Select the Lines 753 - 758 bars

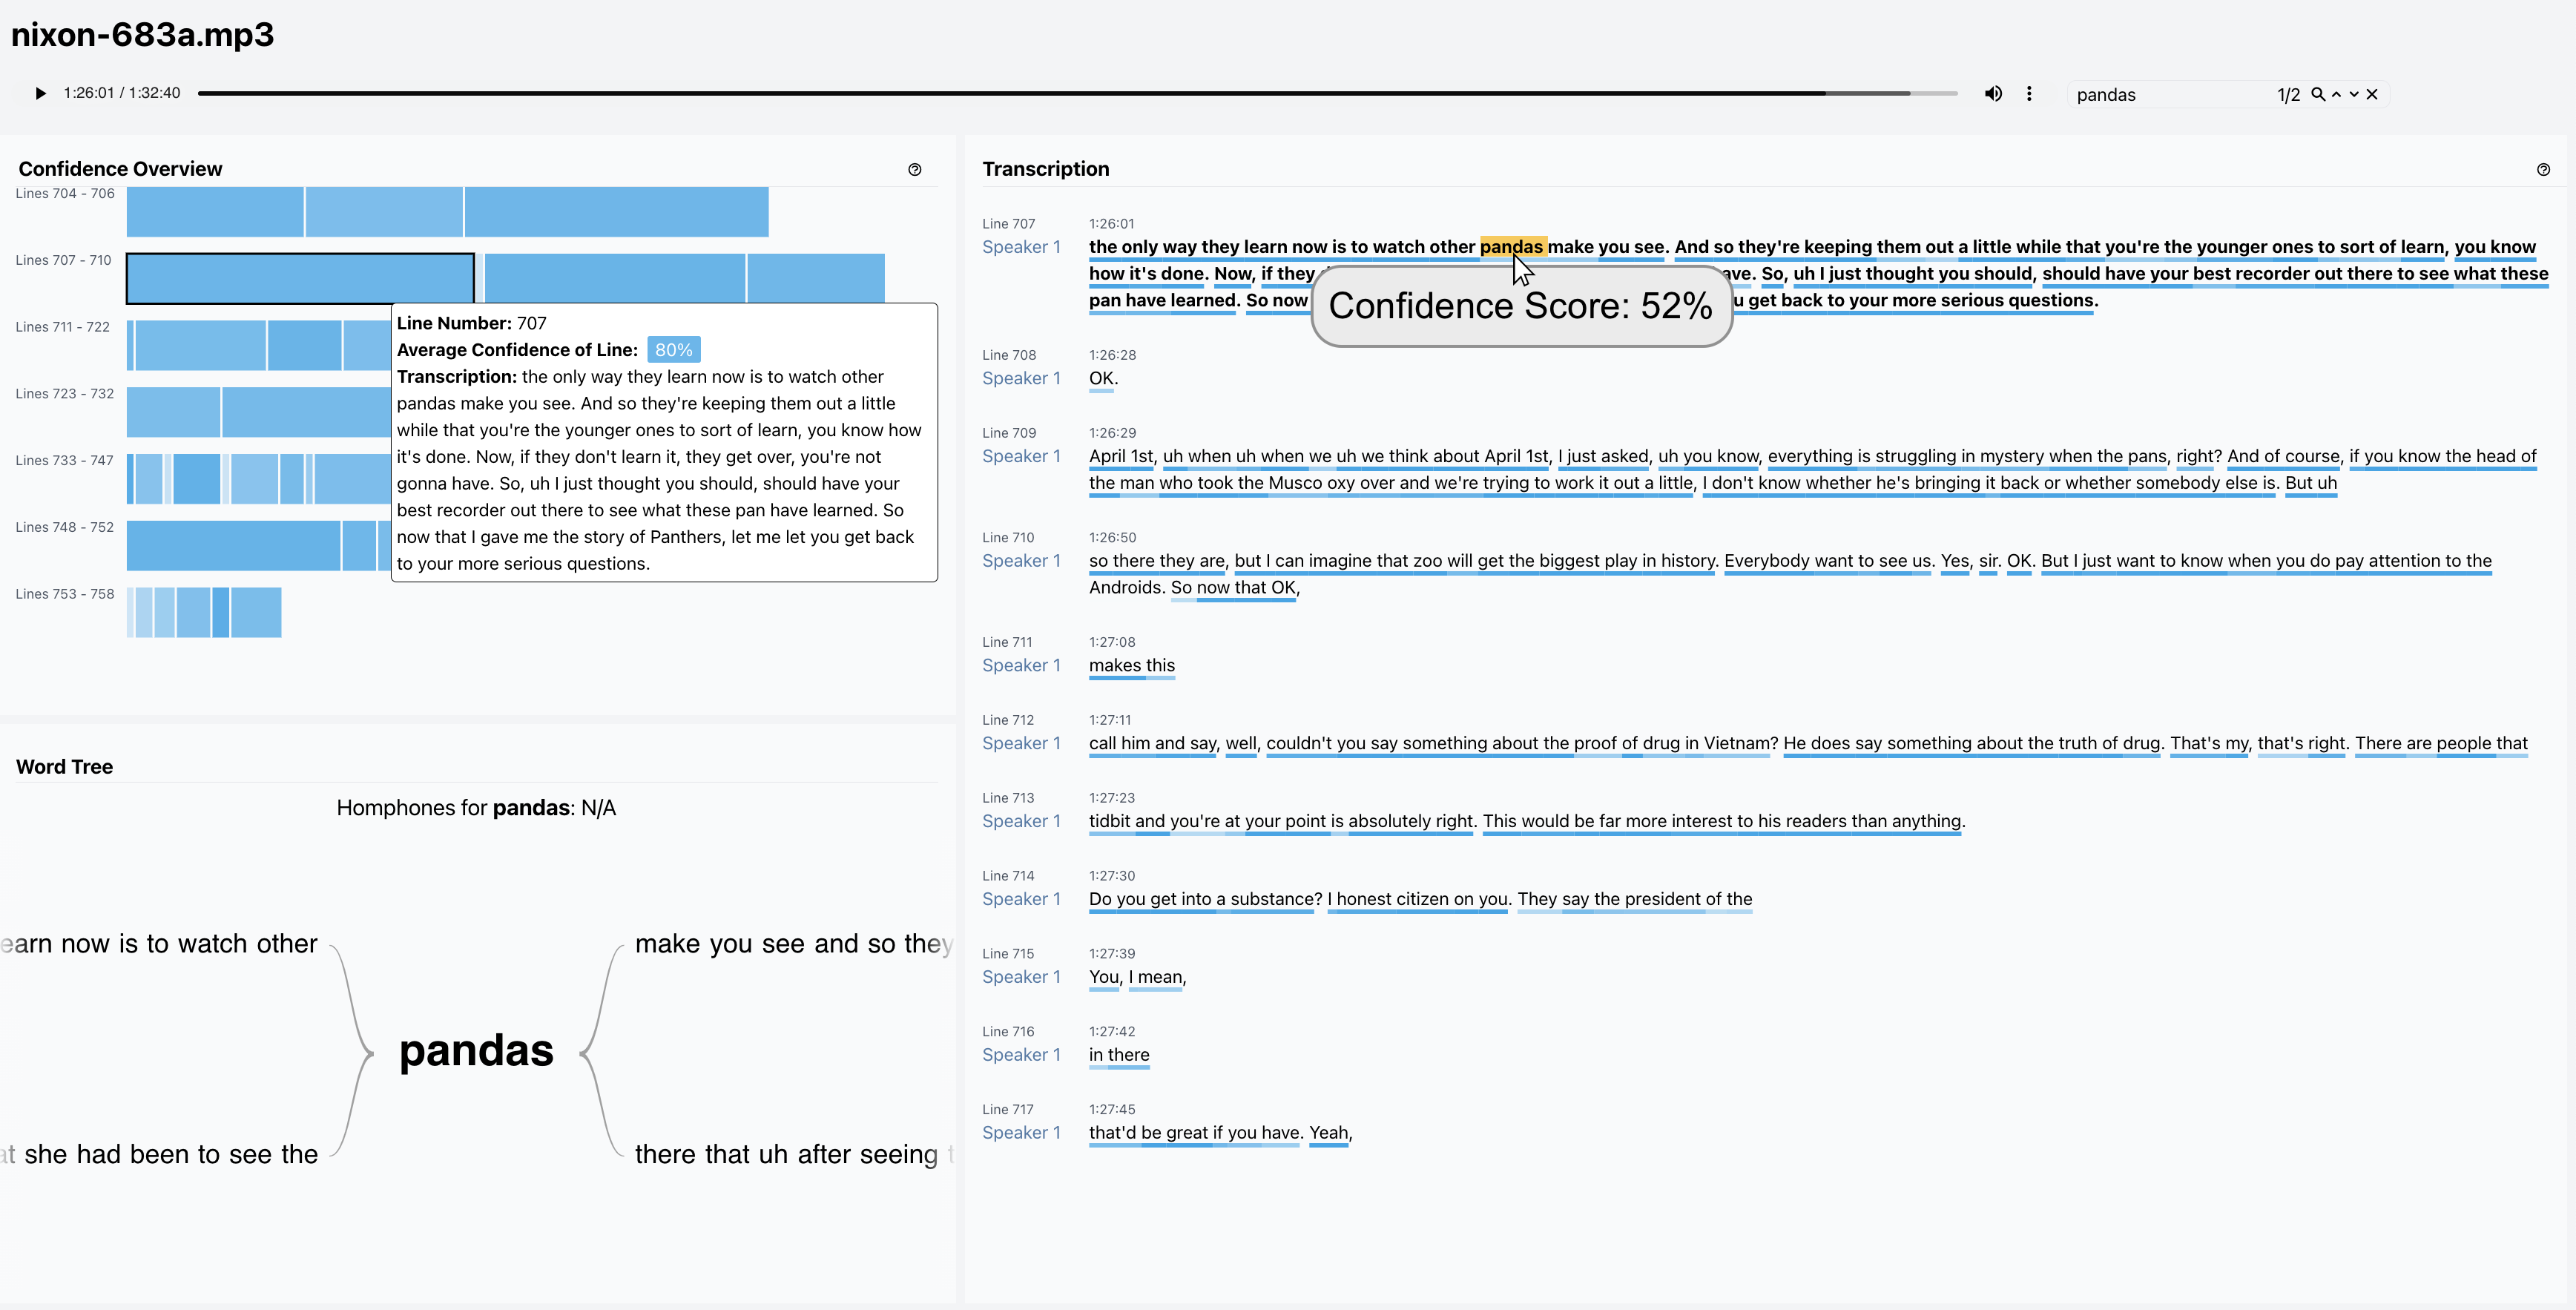point(204,612)
